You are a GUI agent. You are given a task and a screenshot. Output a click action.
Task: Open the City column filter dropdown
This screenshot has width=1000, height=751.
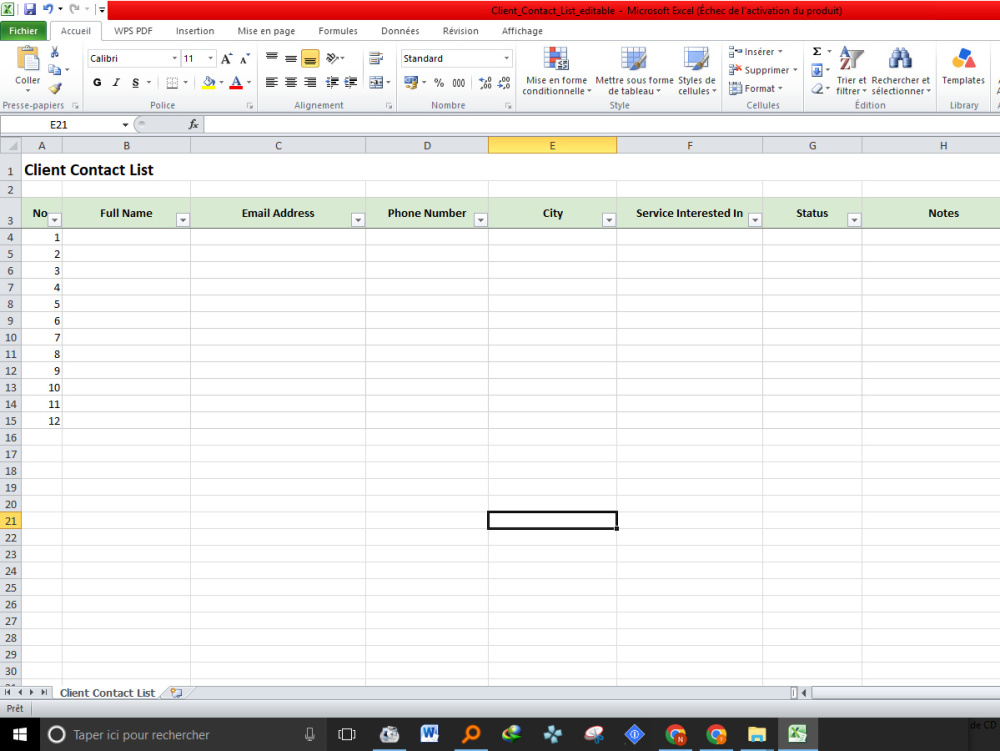609,220
